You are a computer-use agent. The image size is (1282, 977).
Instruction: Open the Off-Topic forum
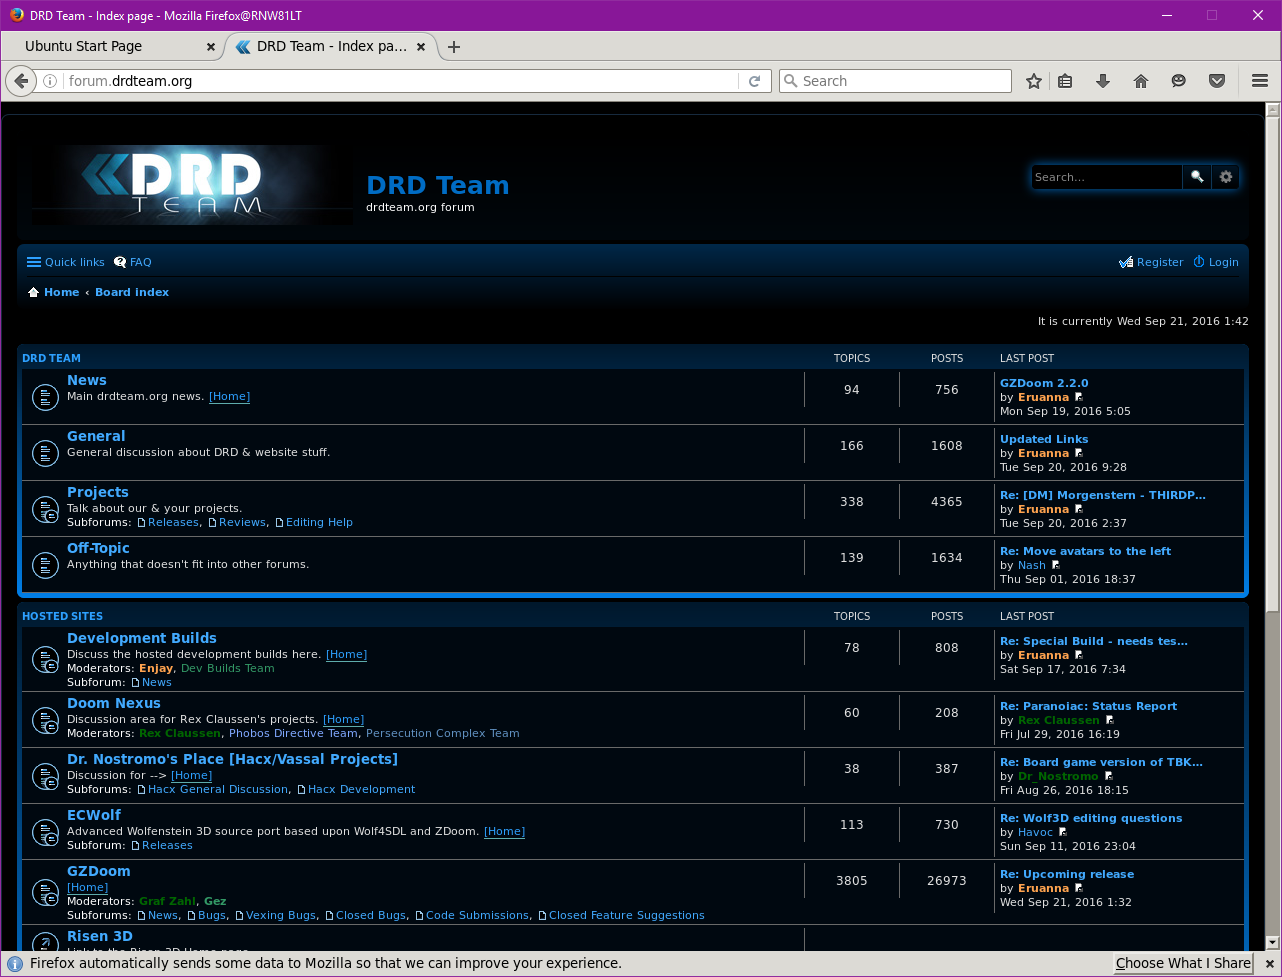(98, 548)
